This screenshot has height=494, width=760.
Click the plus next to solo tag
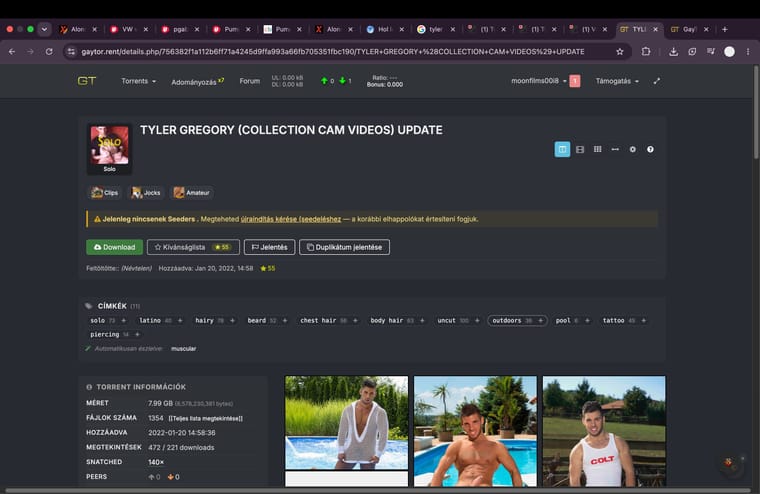(x=124, y=320)
